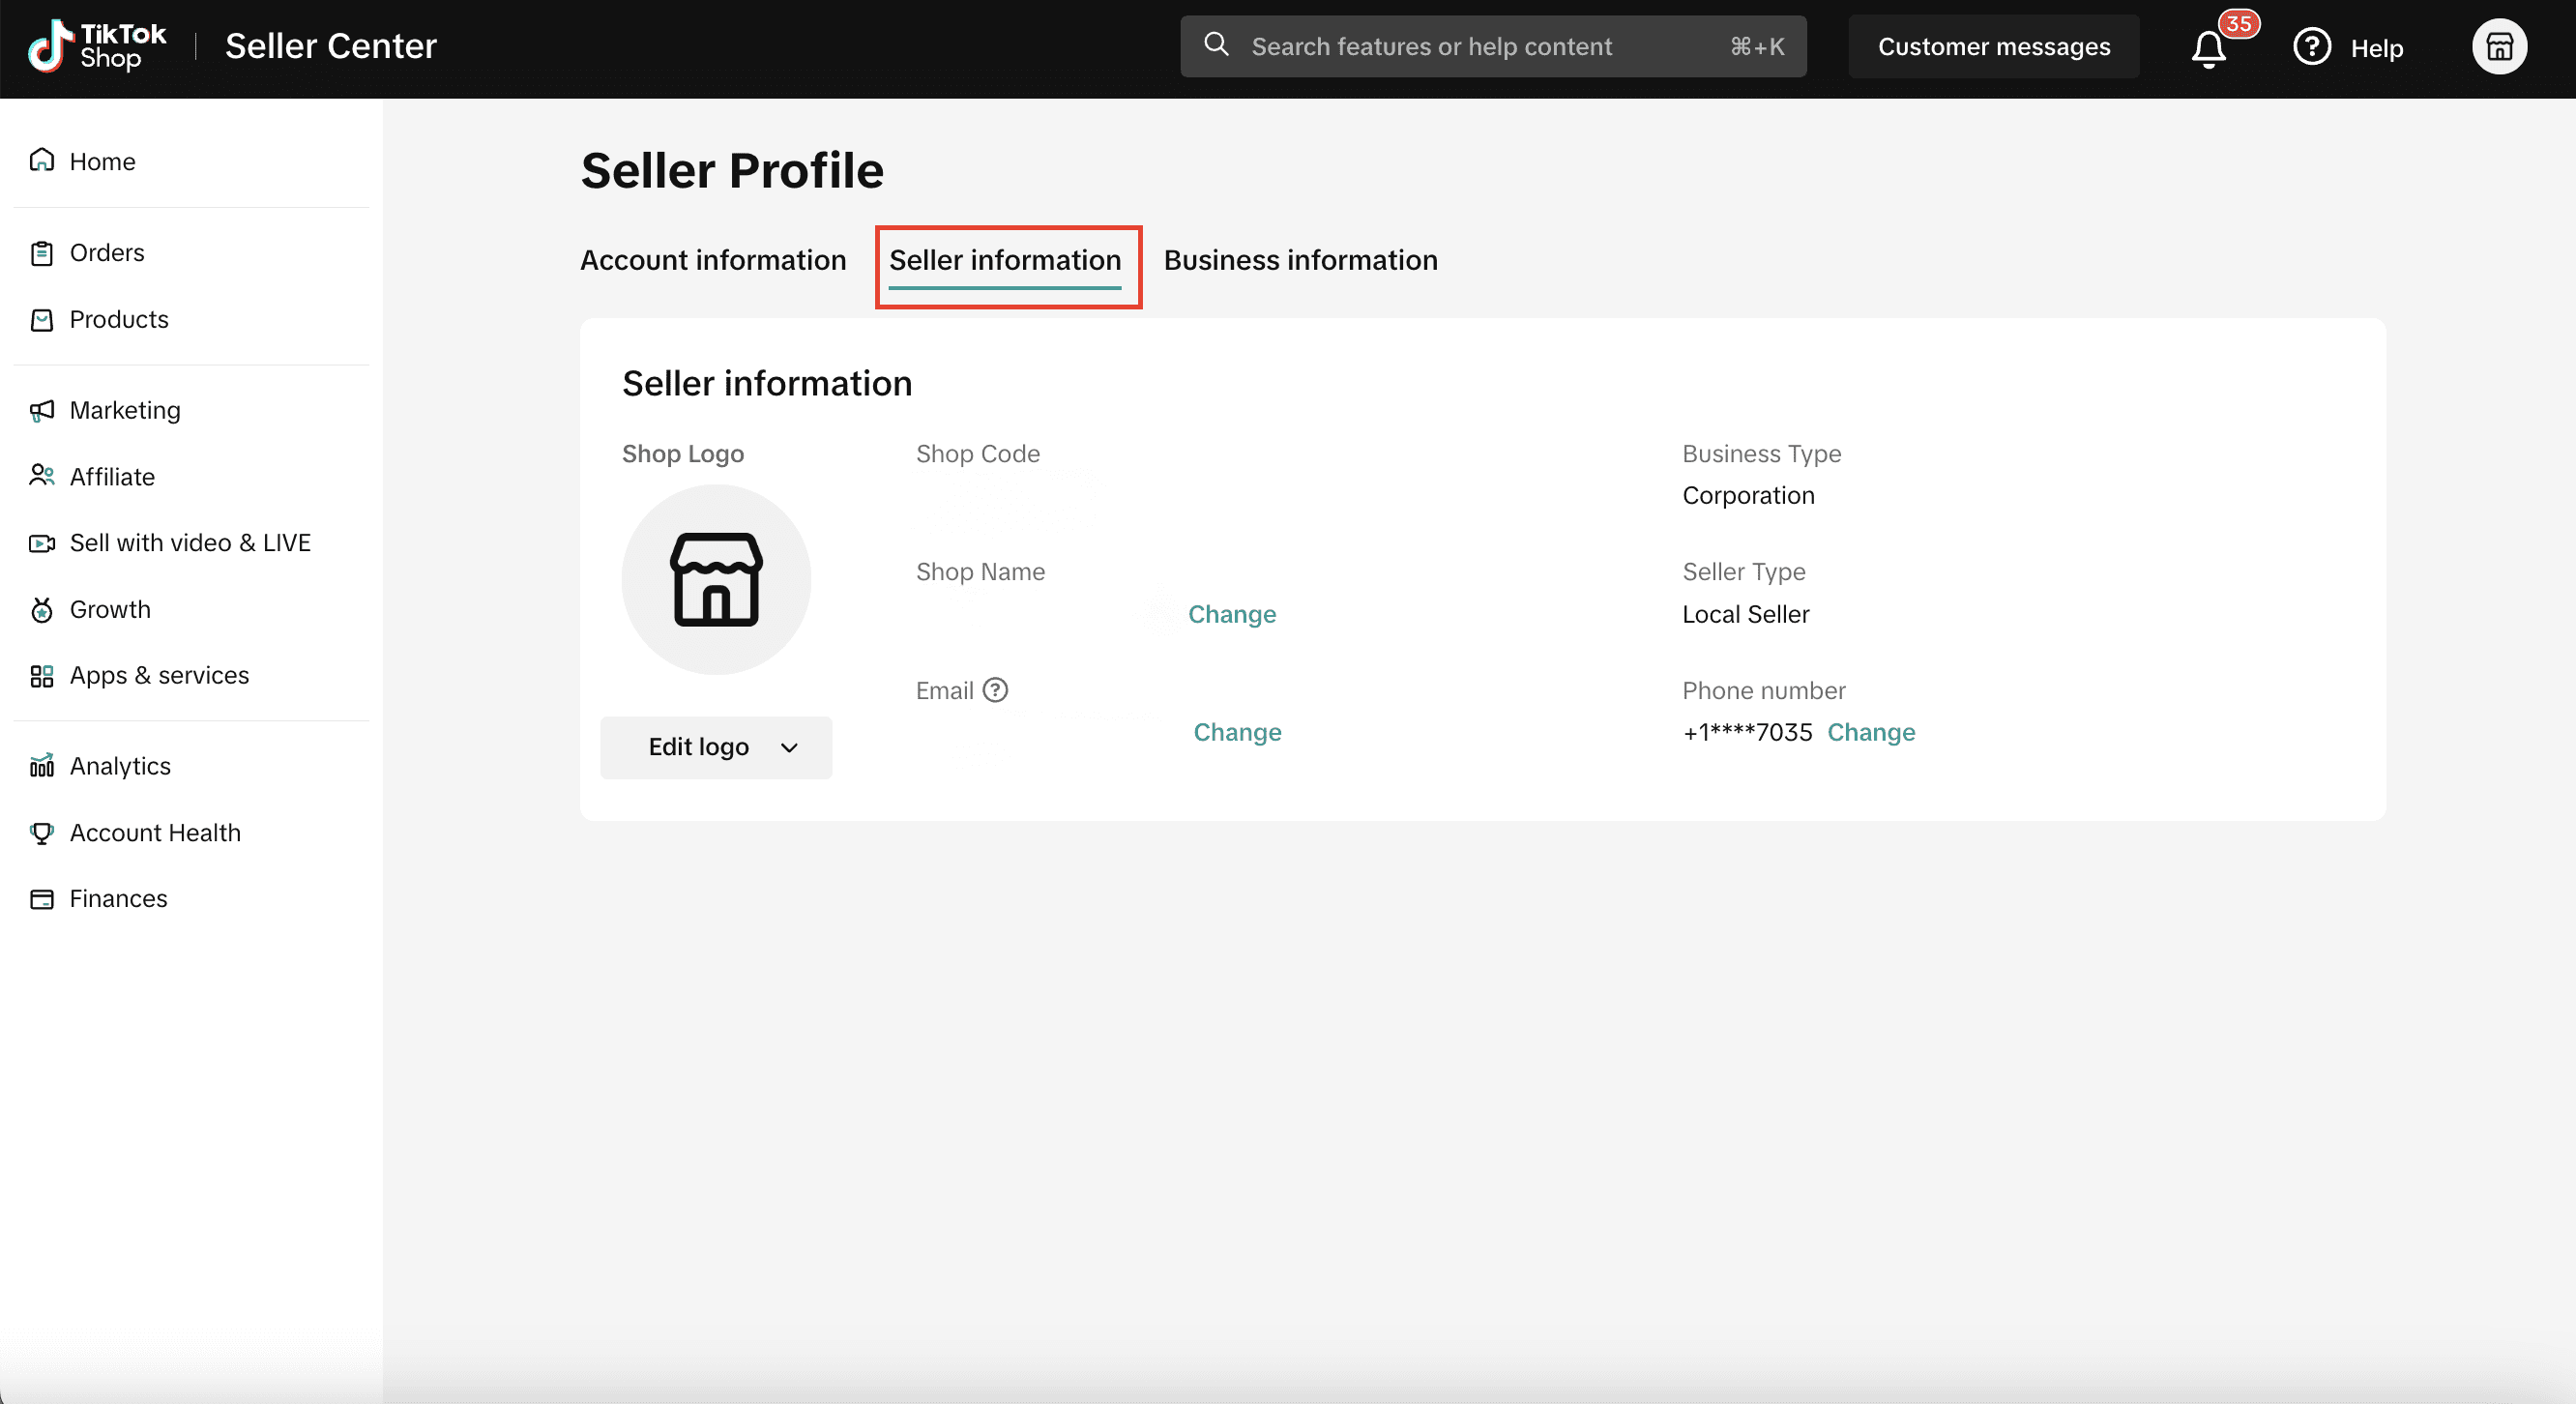Click the shop avatar icon in header
2576x1404 pixels.
2499,47
